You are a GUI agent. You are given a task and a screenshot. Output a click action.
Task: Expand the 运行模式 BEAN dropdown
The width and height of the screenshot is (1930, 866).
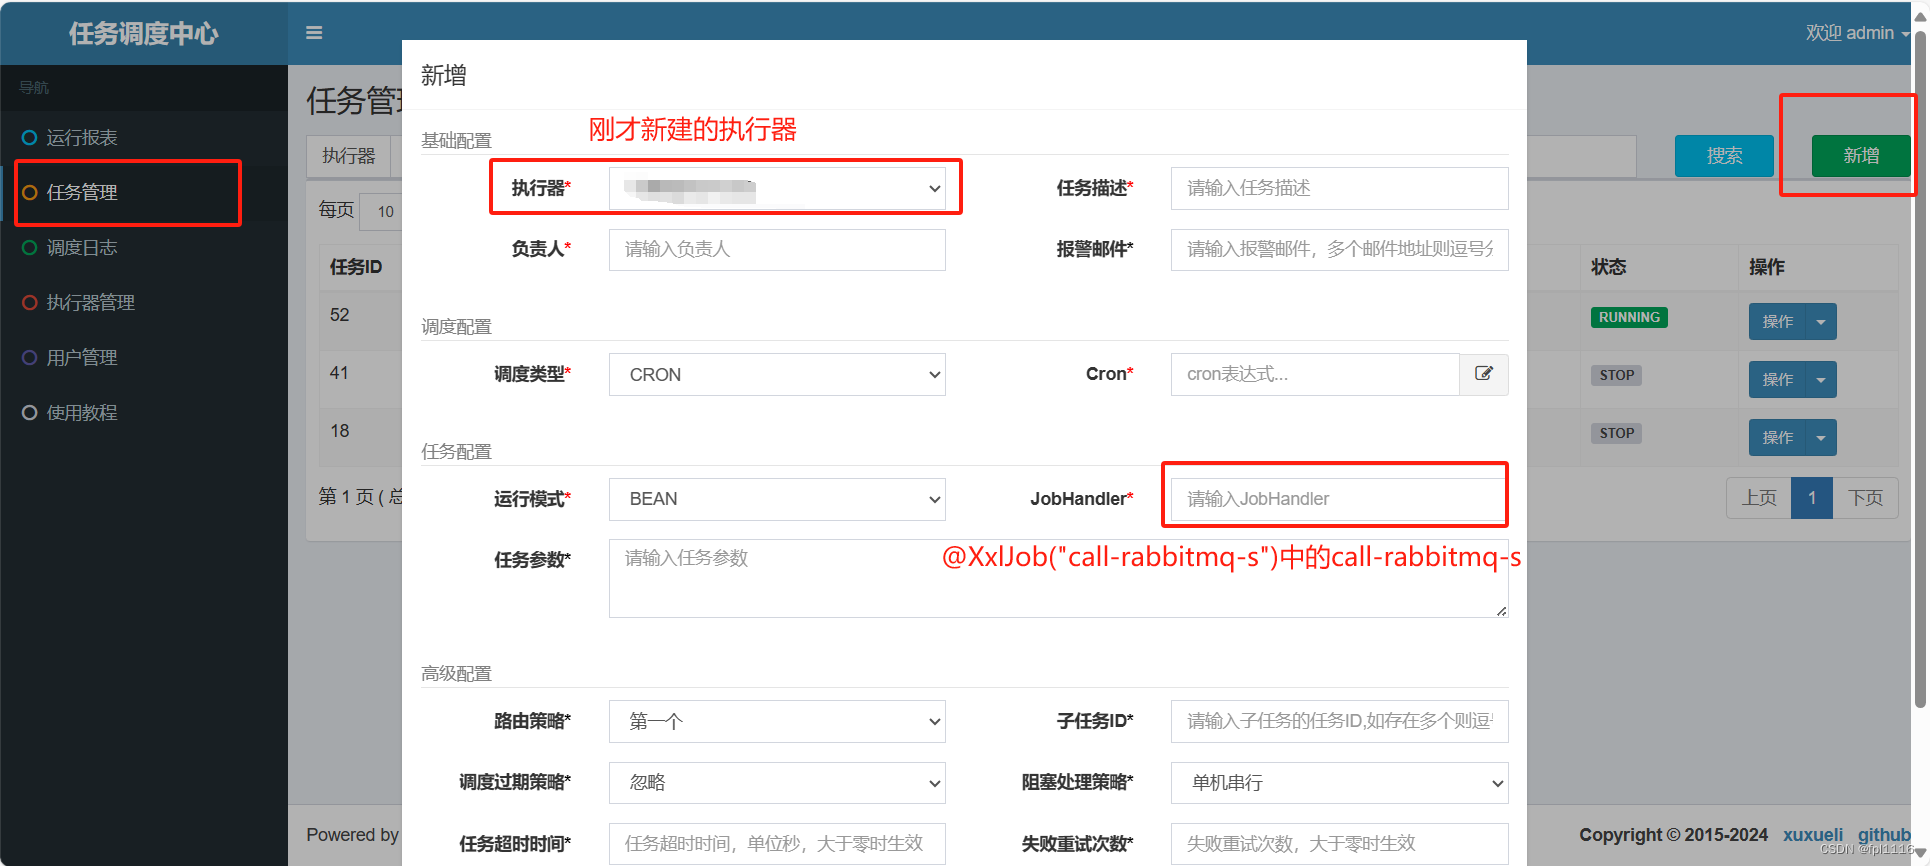(x=777, y=499)
